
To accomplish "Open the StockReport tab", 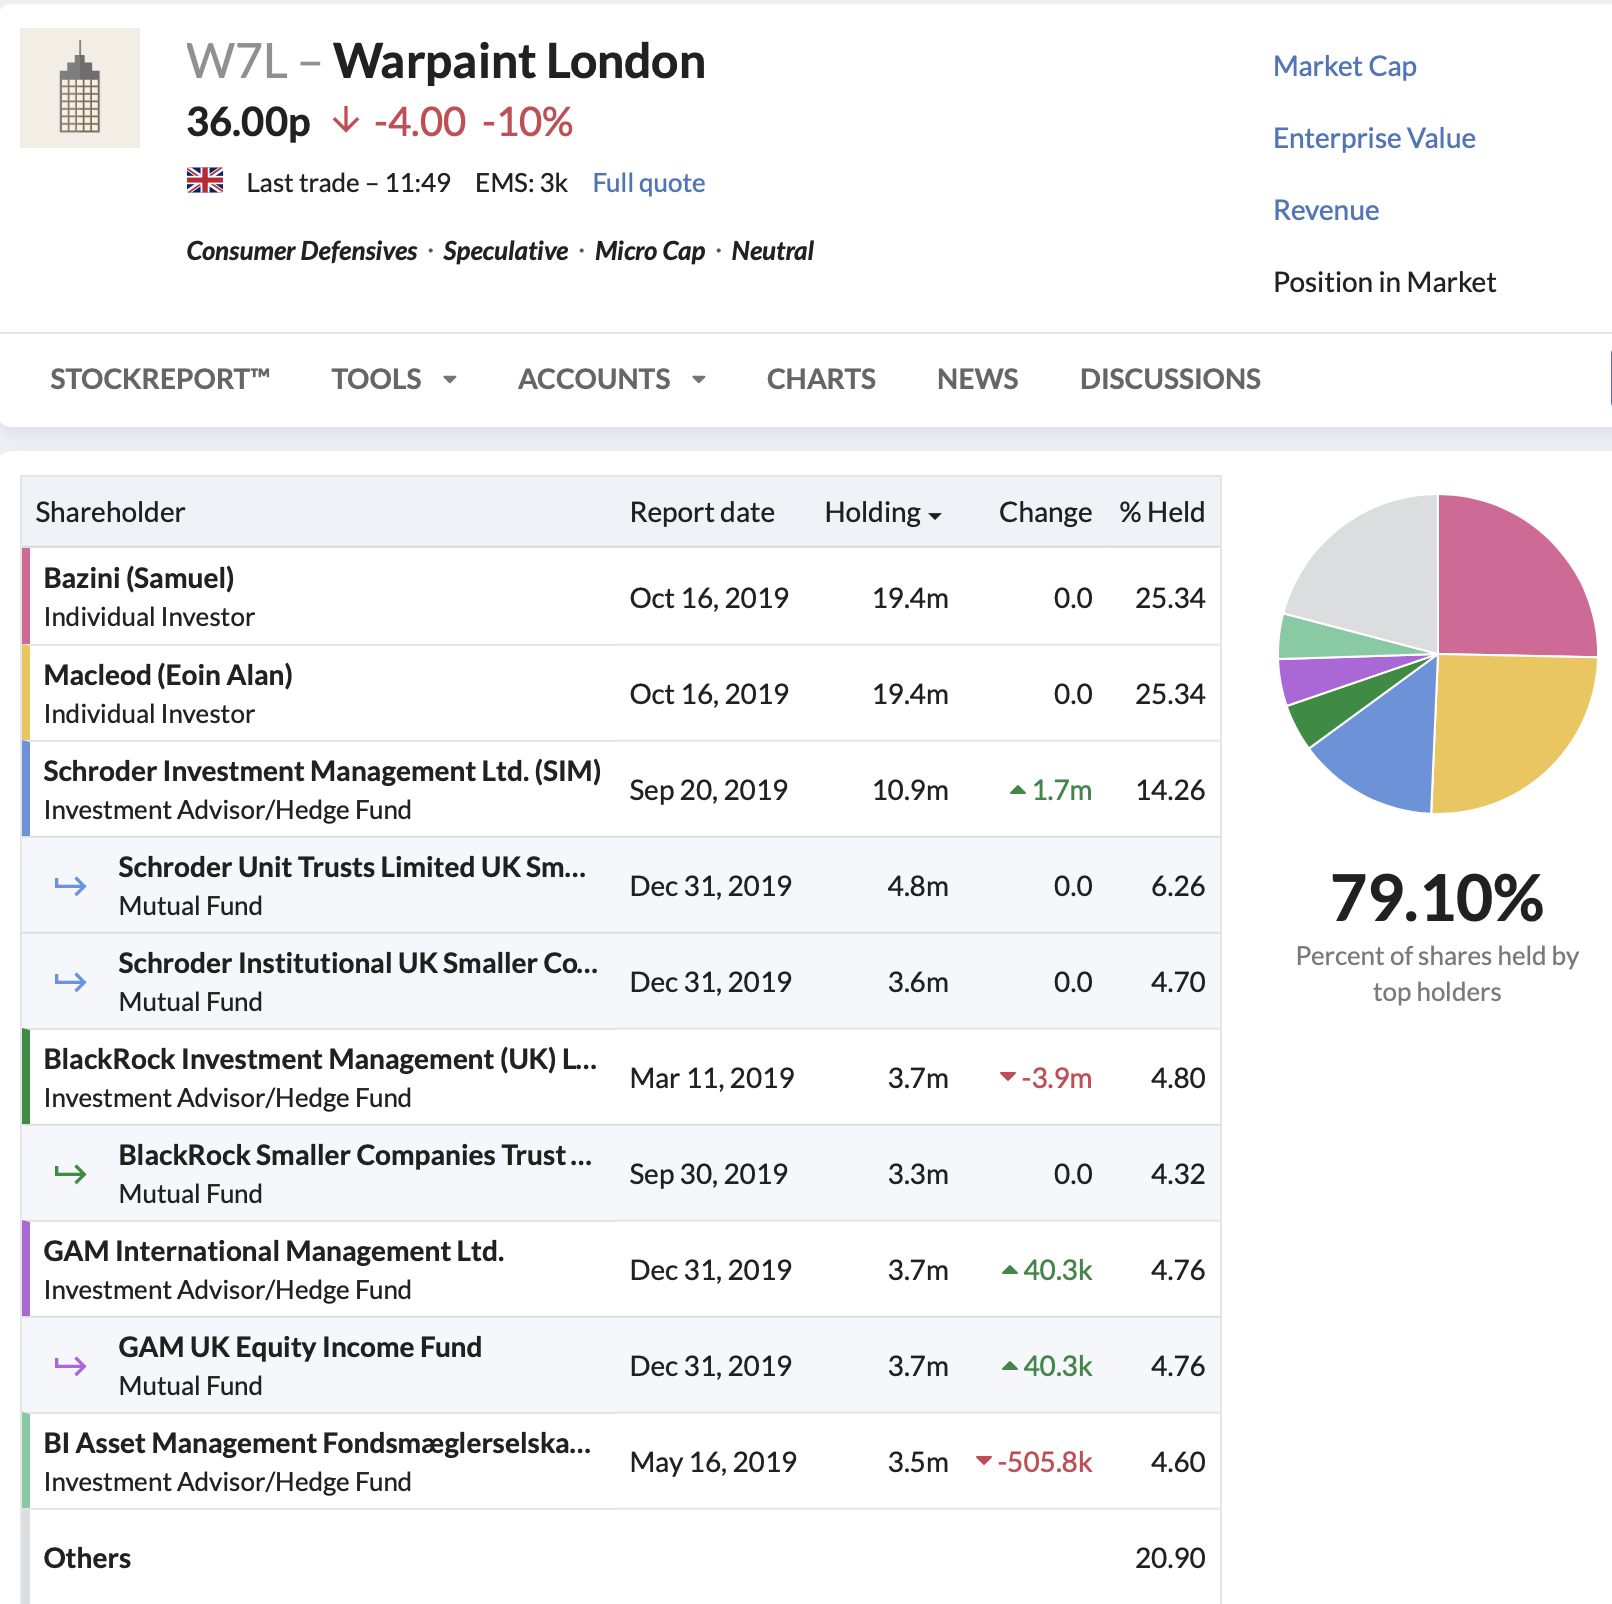I will [160, 379].
